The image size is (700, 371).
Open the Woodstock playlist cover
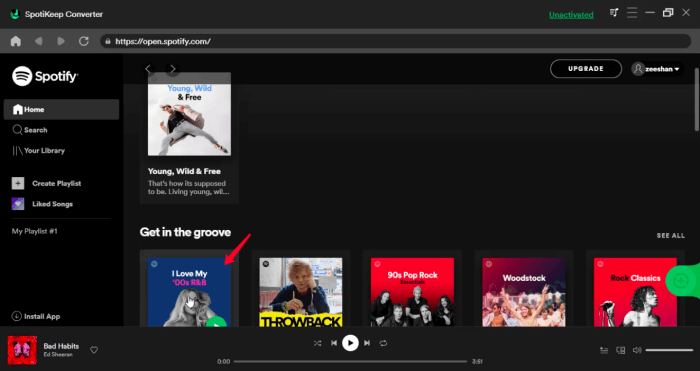pos(524,292)
